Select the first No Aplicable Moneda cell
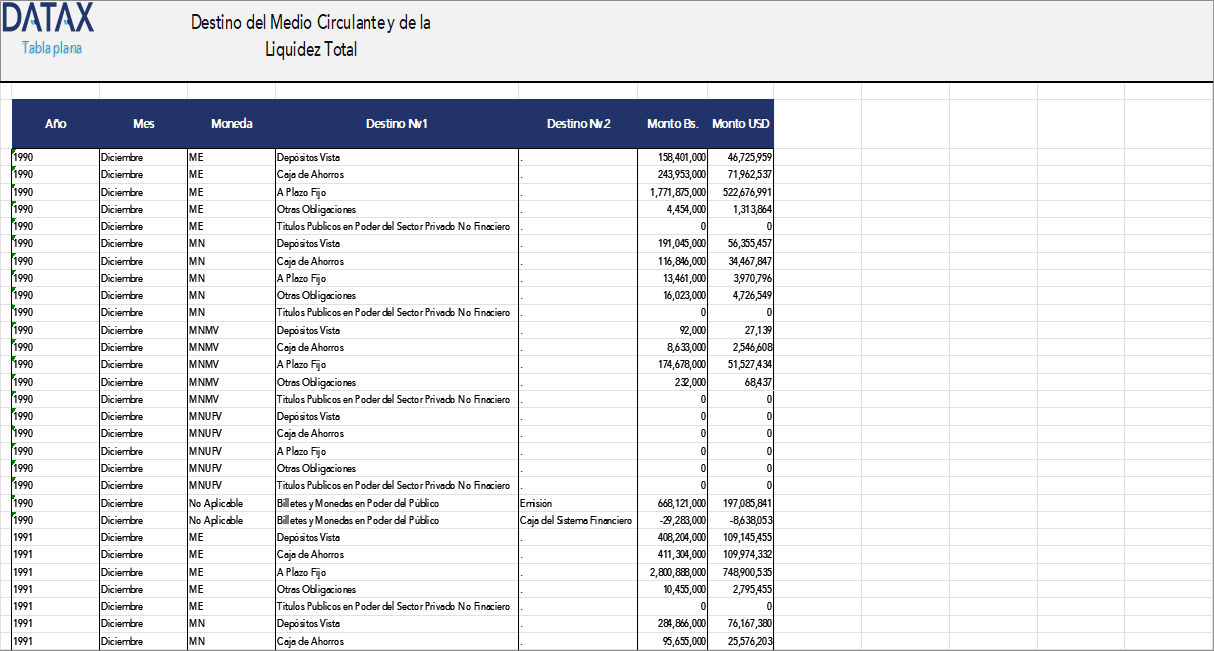This screenshot has height=651, width=1214. click(x=235, y=503)
